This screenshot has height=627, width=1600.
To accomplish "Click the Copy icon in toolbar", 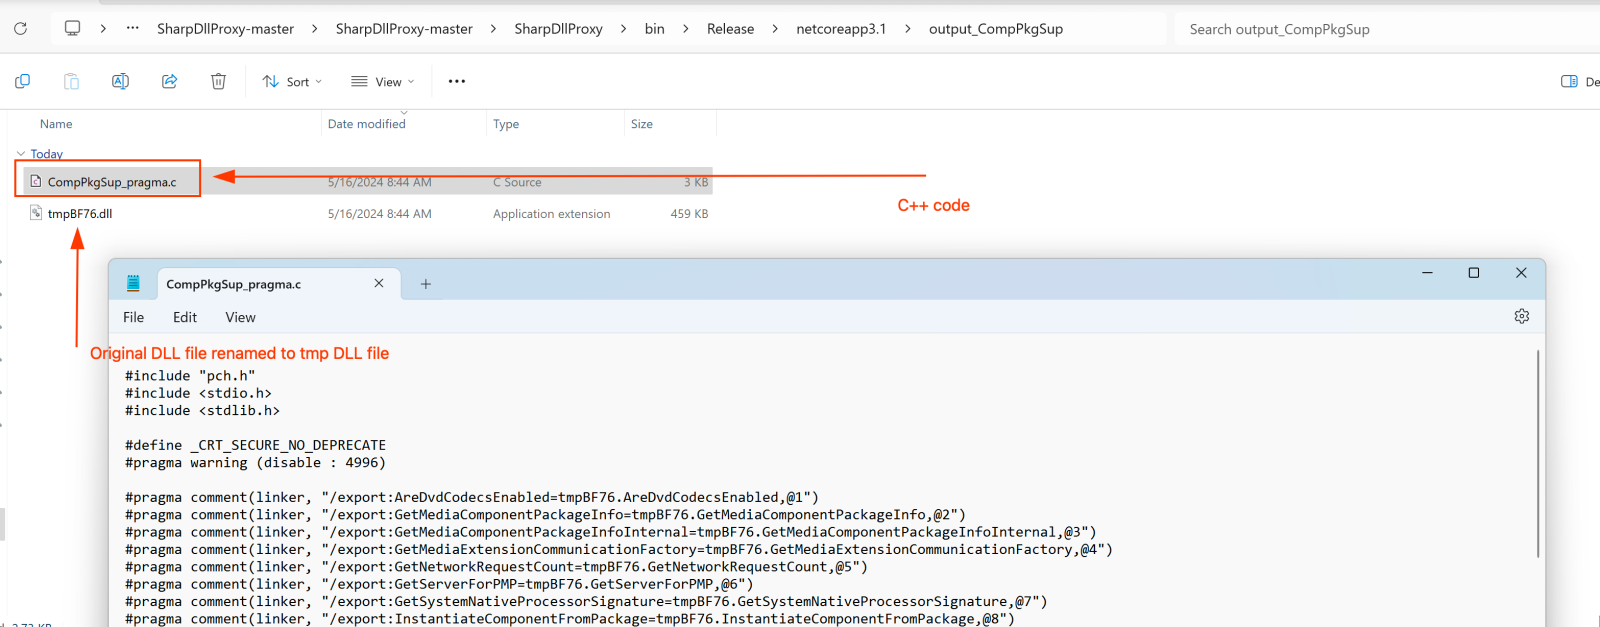I will pos(22,81).
